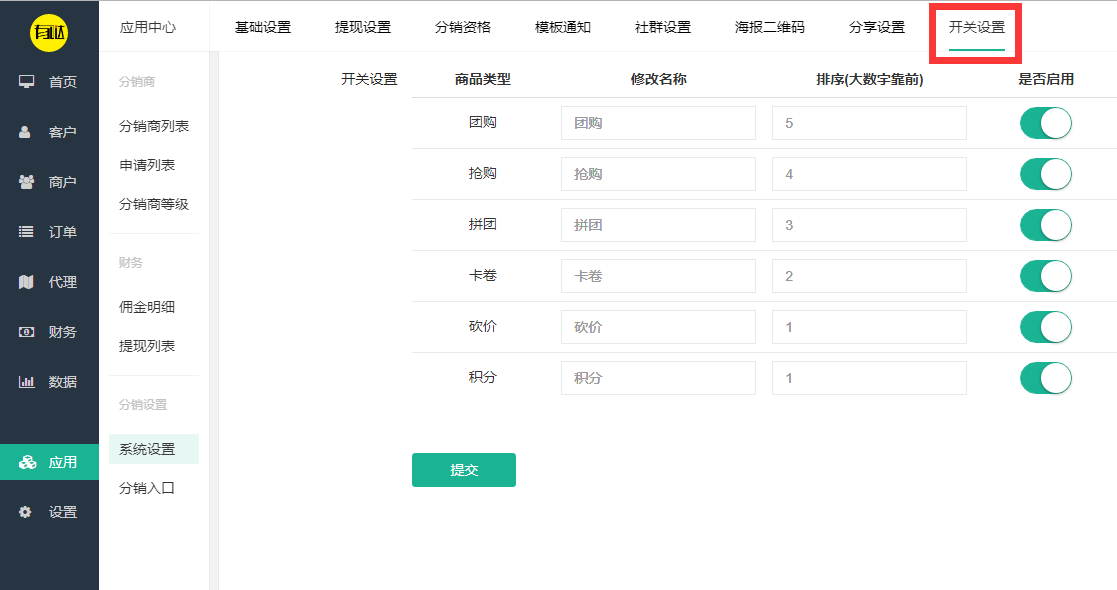
Task: Open the 基础设置 tab
Action: pyautogui.click(x=263, y=27)
